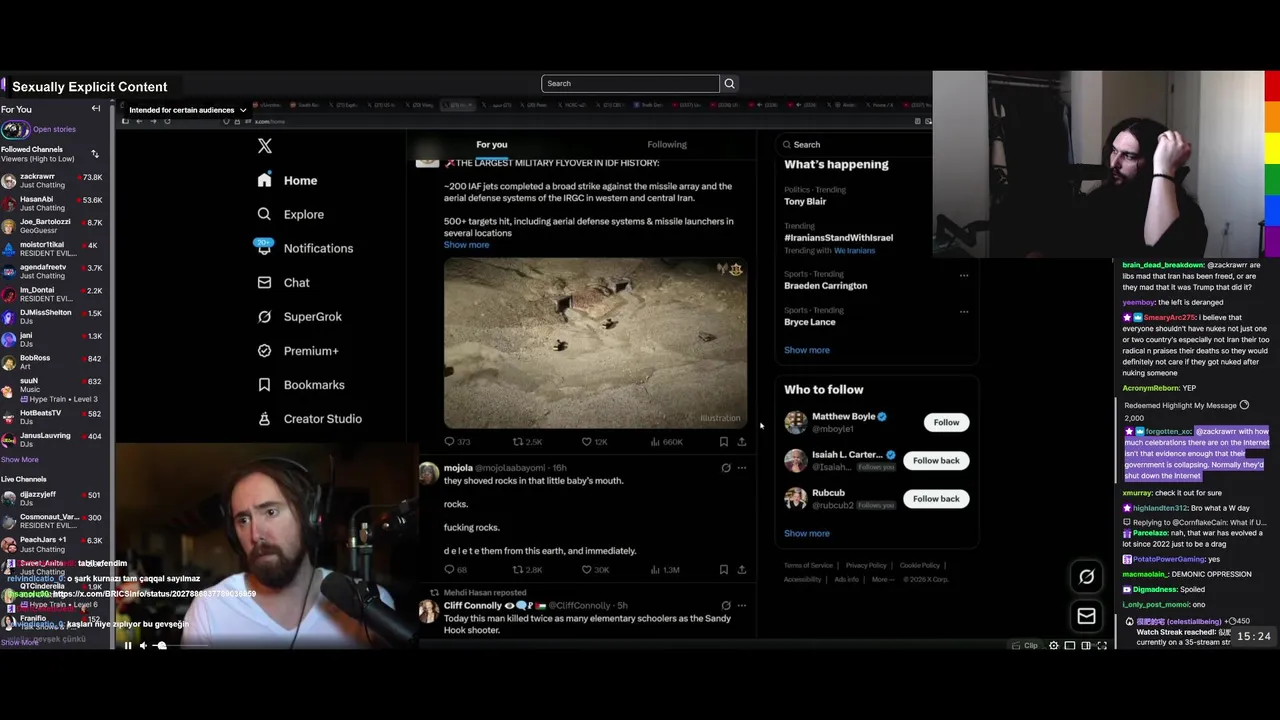1280x720 pixels.
Task: Open more options on mojola post
Action: [742, 468]
